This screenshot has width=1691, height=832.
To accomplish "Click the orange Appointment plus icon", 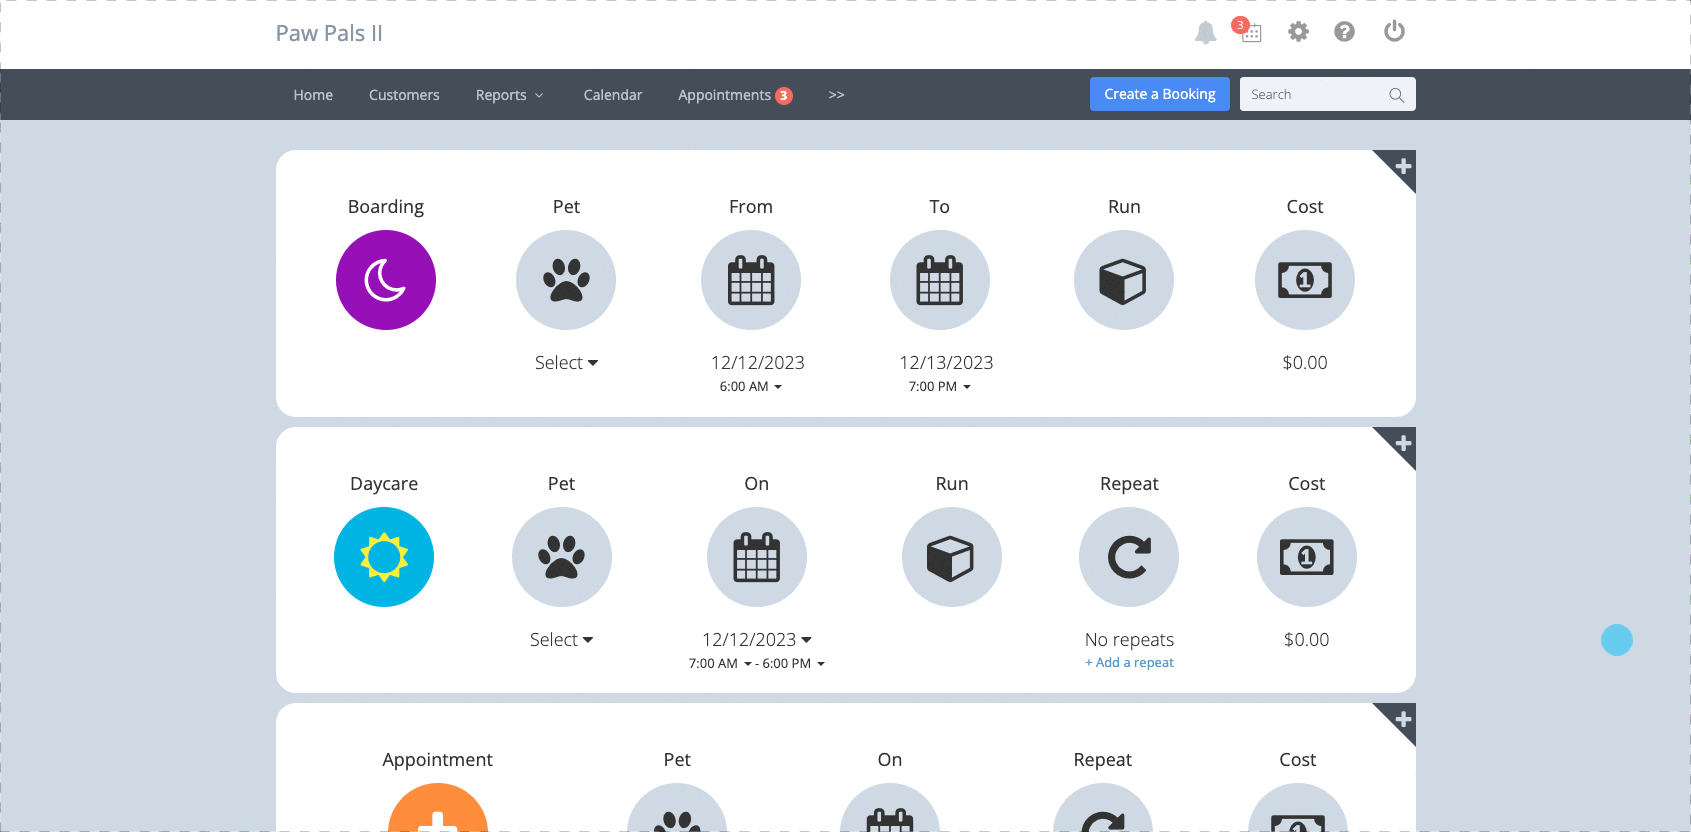I will coord(438,808).
